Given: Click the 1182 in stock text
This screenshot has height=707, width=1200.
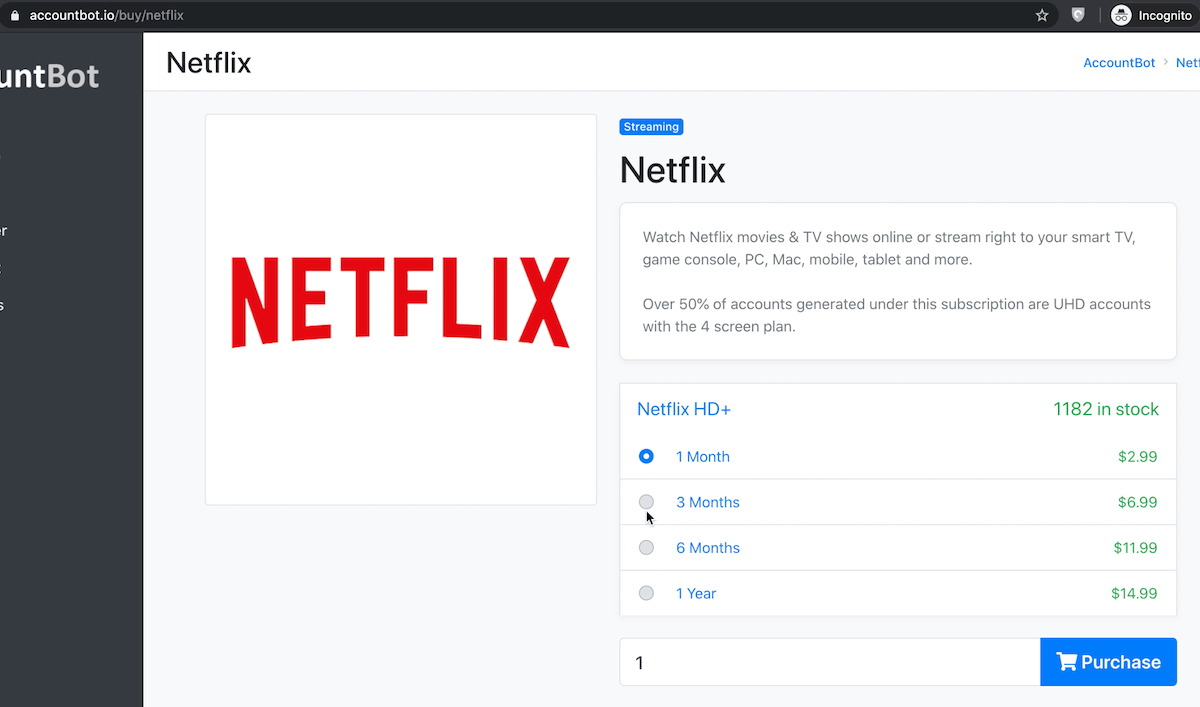Looking at the screenshot, I should click(1106, 409).
